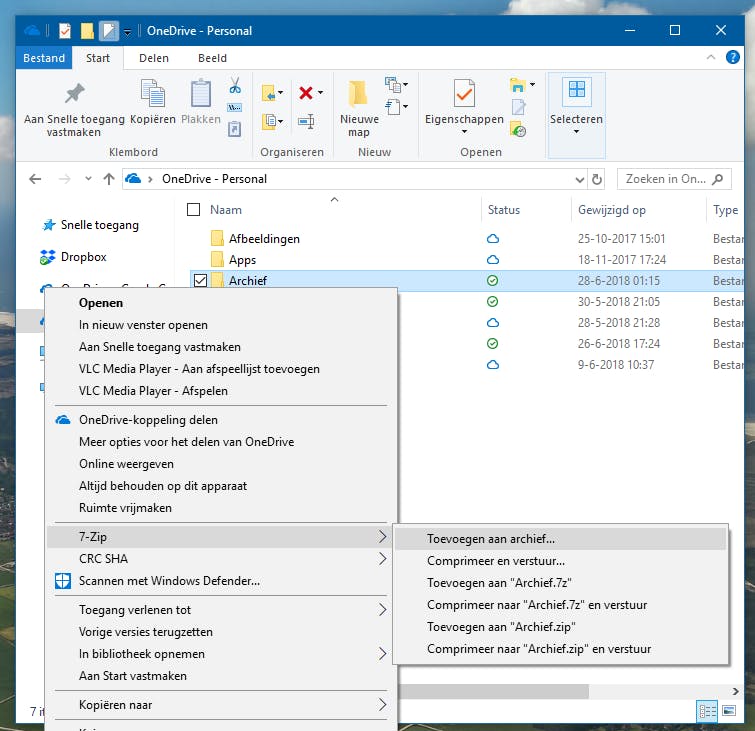Image resolution: width=755 pixels, height=731 pixels.
Task: Click the scissors Cut icon
Action: point(234,85)
